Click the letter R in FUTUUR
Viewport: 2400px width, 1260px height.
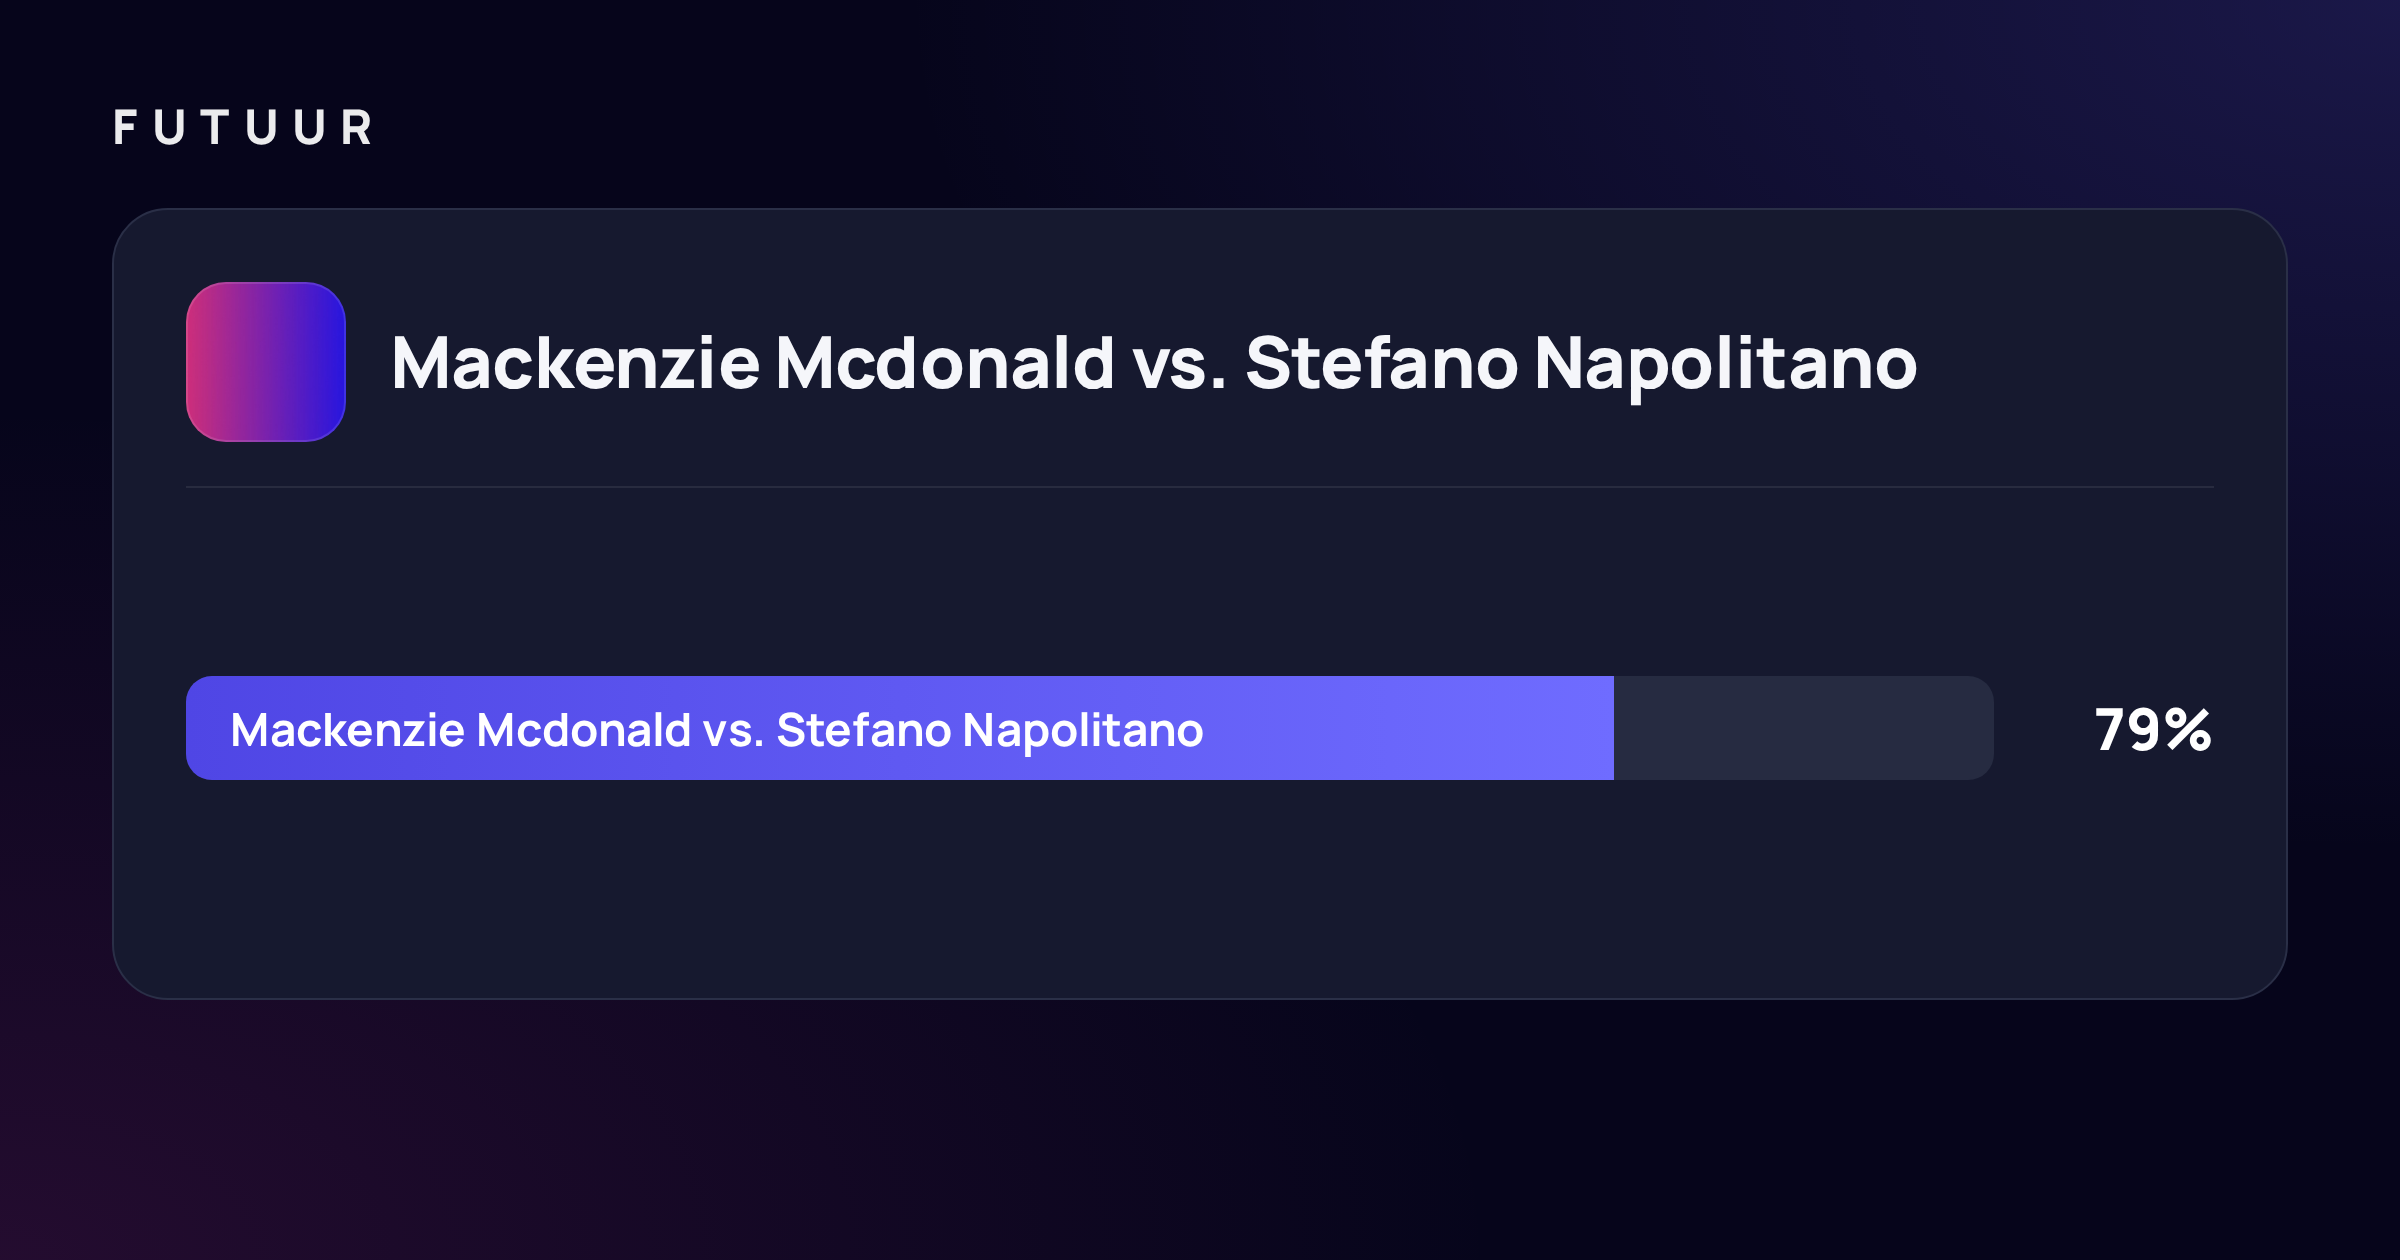(x=356, y=128)
